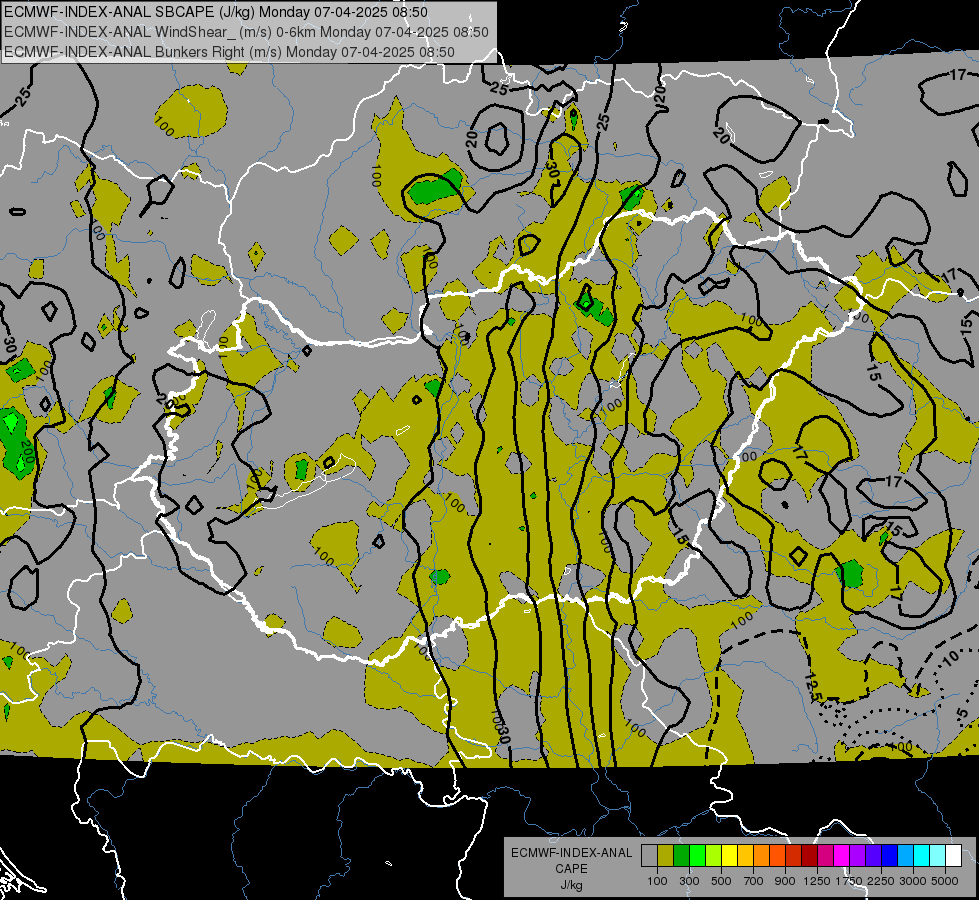Click the legend tick label 3000
The width and height of the screenshot is (979, 900).
(913, 881)
